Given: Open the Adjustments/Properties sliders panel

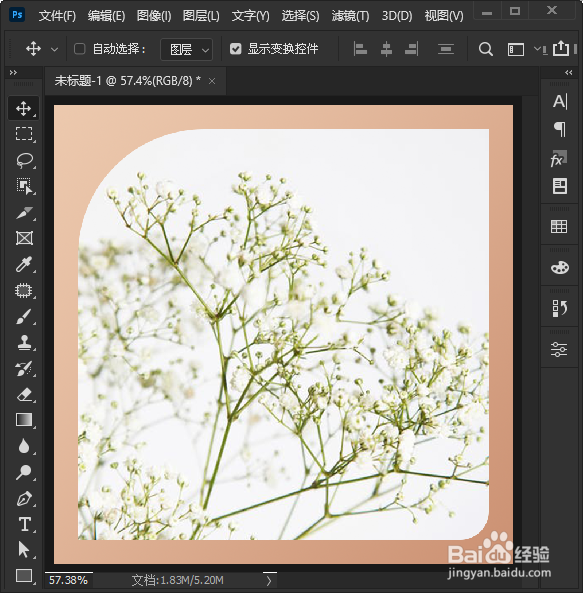Looking at the screenshot, I should 559,349.
